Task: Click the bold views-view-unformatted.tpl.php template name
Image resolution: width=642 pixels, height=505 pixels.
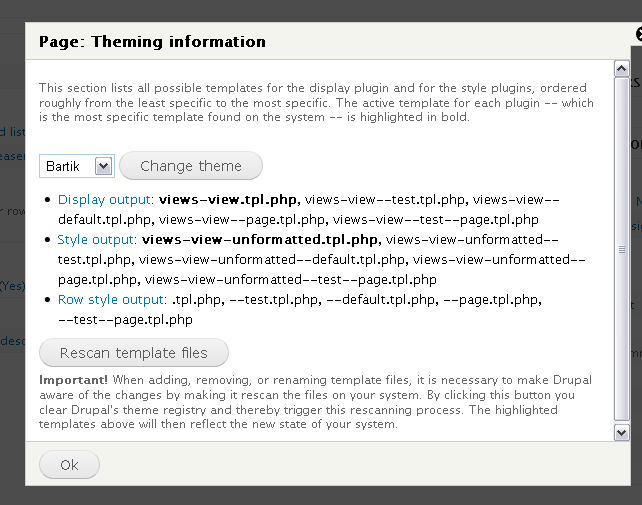Action: pos(260,240)
